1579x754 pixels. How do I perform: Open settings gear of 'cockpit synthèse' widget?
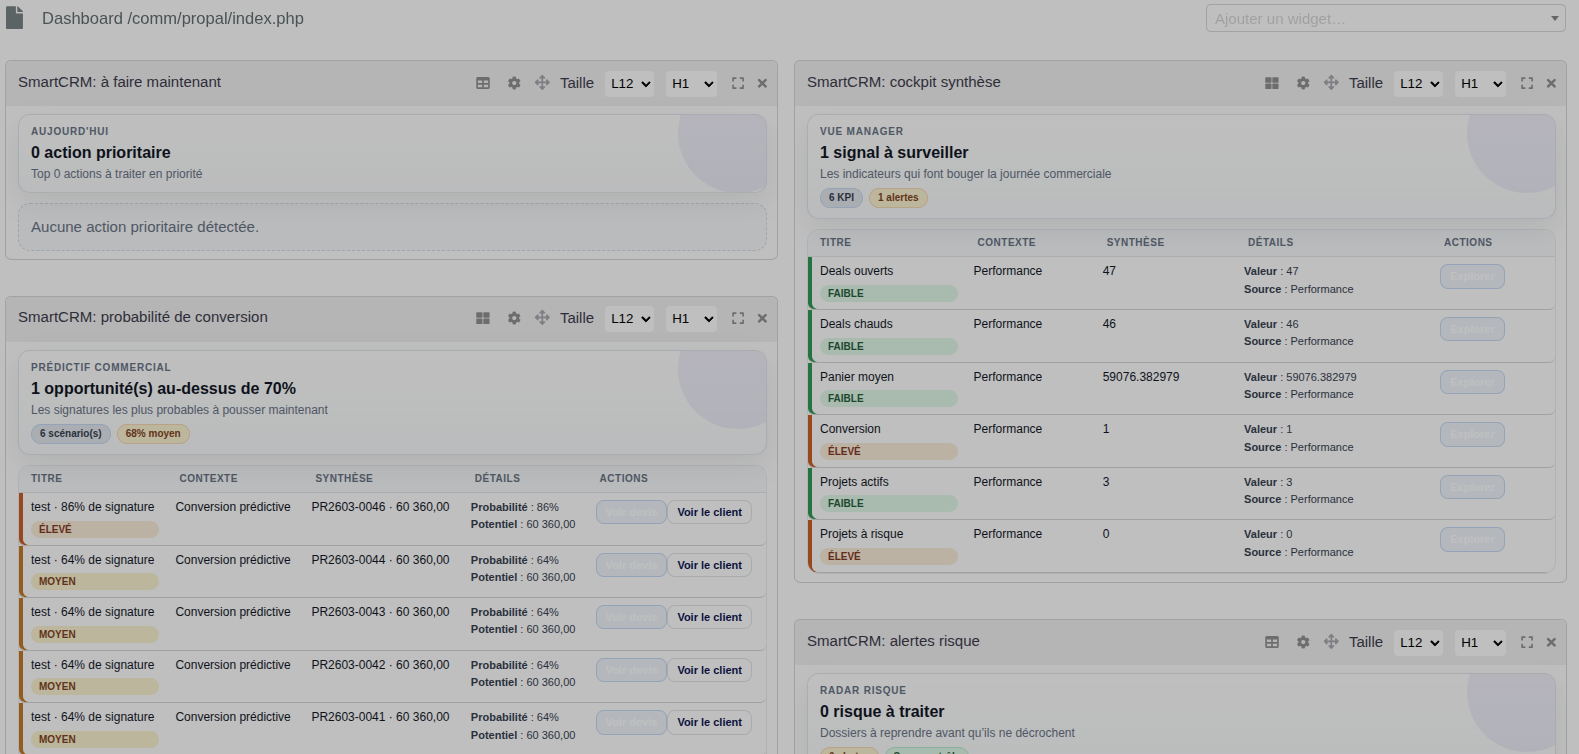pos(1303,83)
